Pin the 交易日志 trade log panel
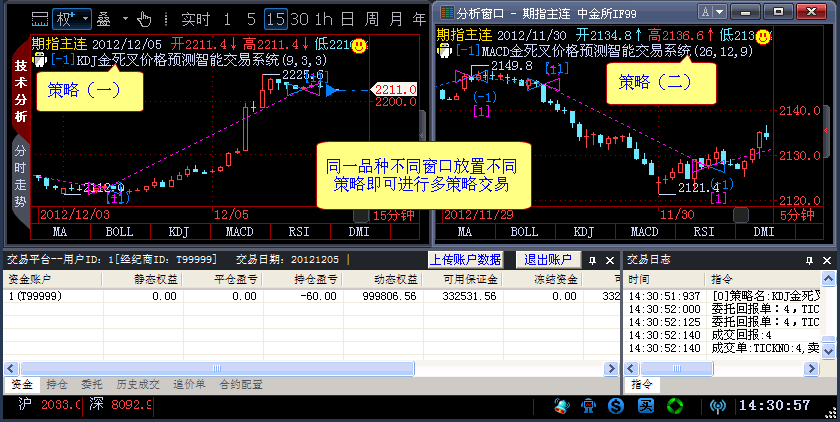 [x=810, y=260]
